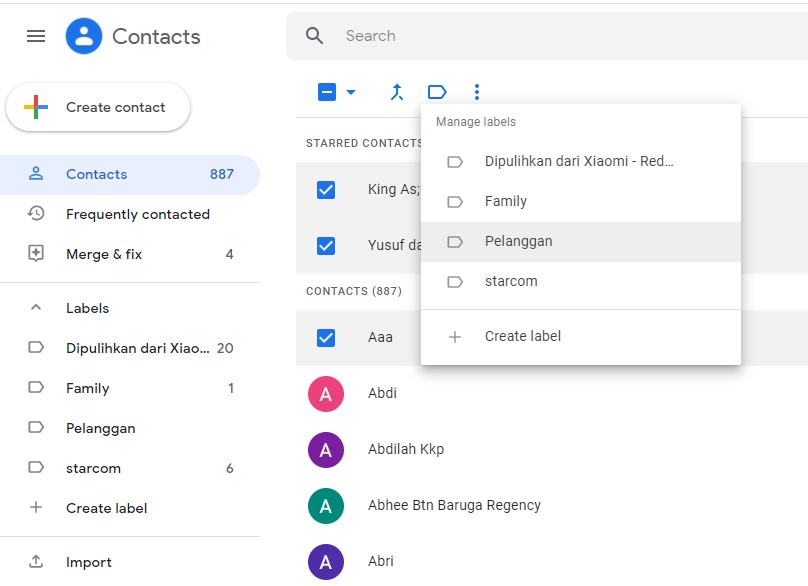
Task: Deselect the Aaa contact checkbox
Action: [326, 337]
